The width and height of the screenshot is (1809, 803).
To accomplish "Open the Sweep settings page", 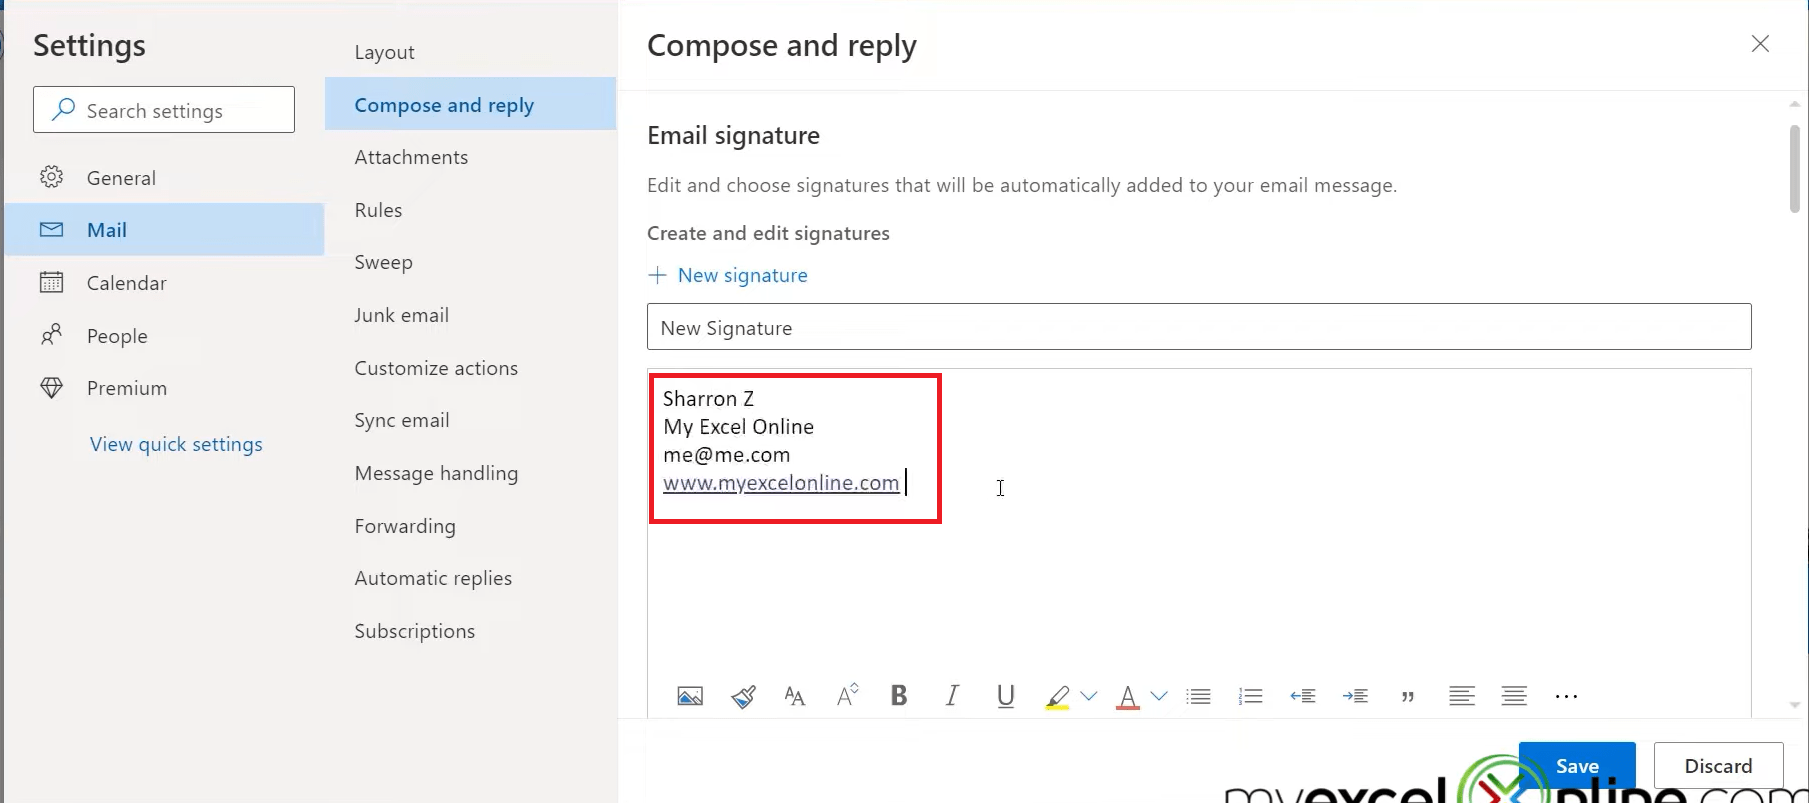I will point(470,262).
